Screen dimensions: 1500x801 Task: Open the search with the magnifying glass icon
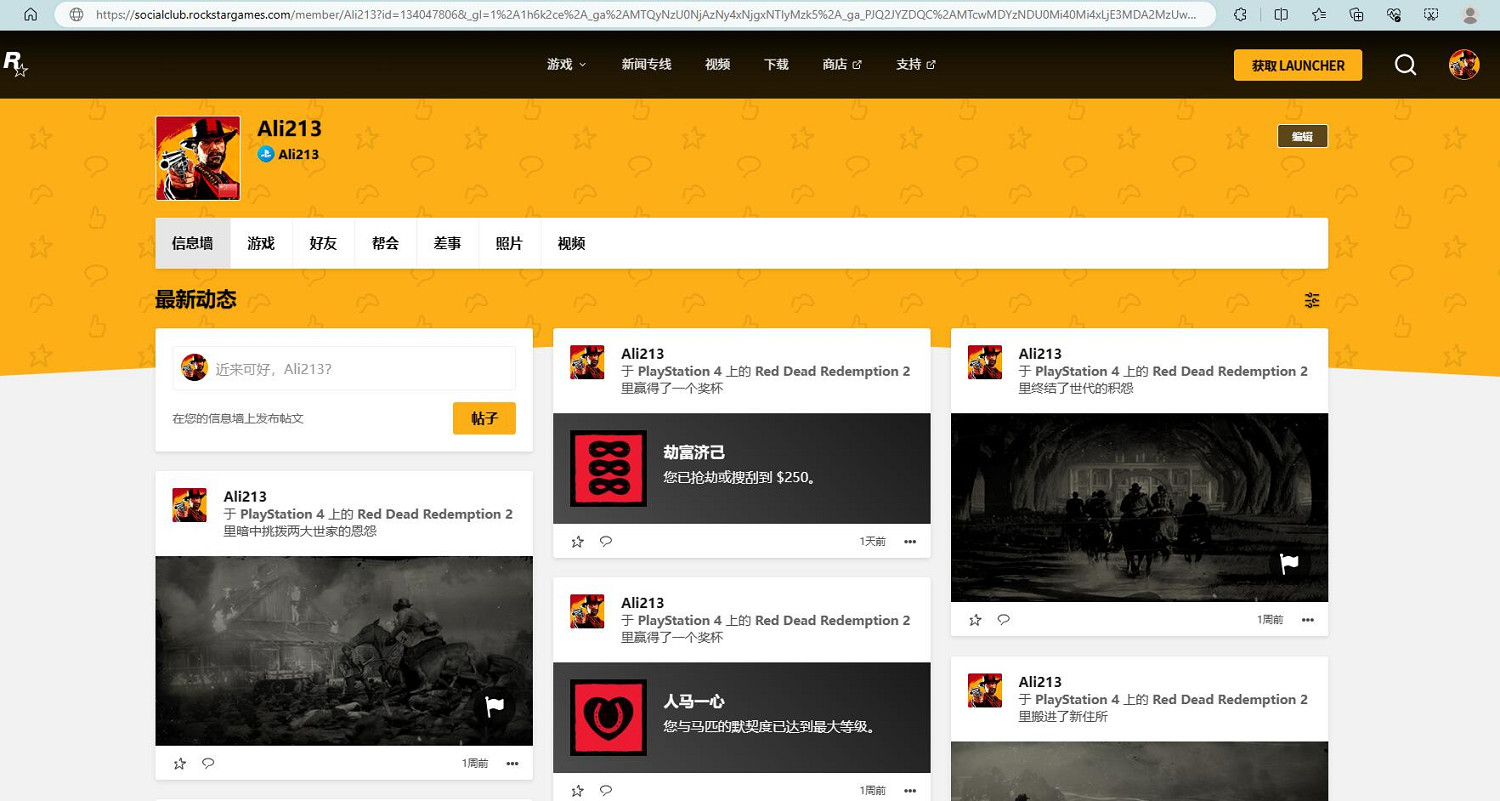click(x=1405, y=64)
